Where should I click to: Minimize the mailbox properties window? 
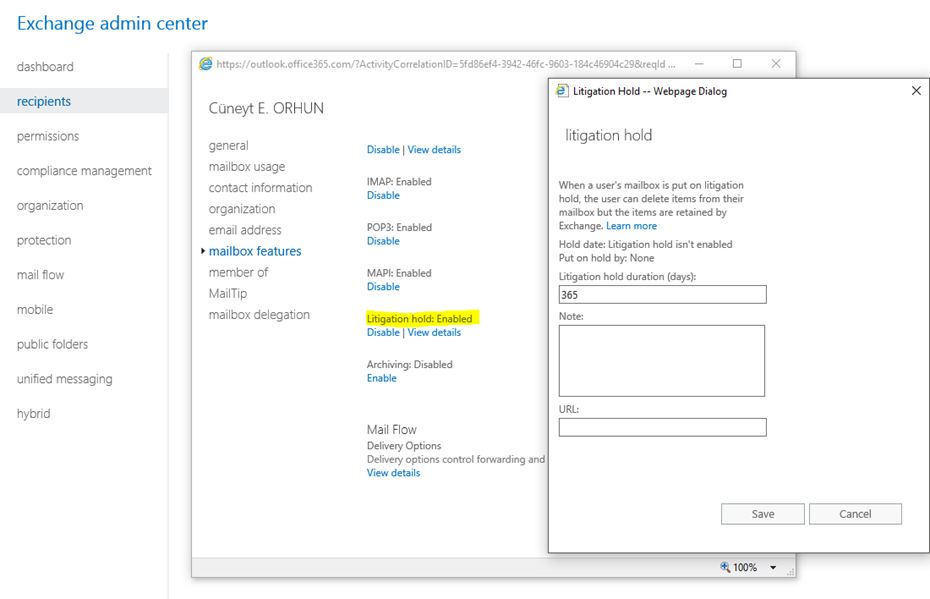point(699,63)
